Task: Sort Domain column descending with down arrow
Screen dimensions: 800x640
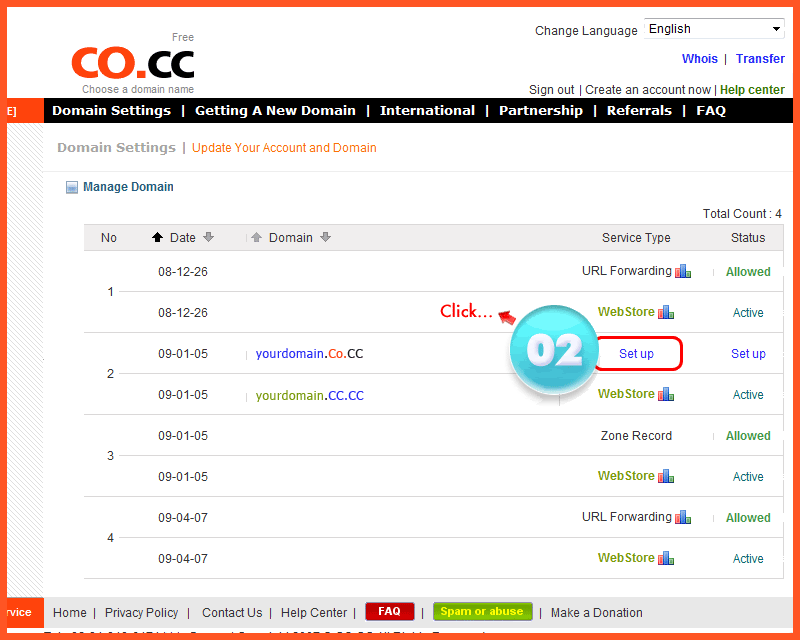Action: pos(325,238)
